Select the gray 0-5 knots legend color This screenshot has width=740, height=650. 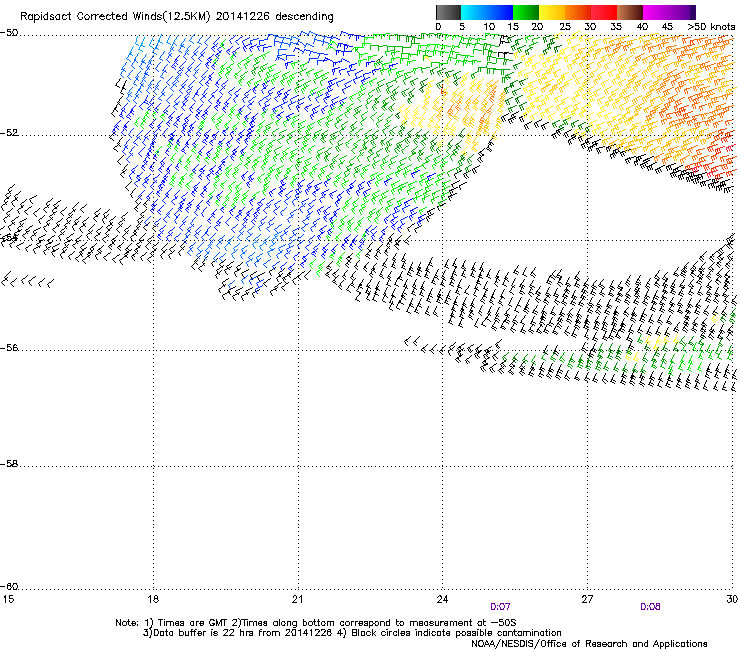coord(448,12)
